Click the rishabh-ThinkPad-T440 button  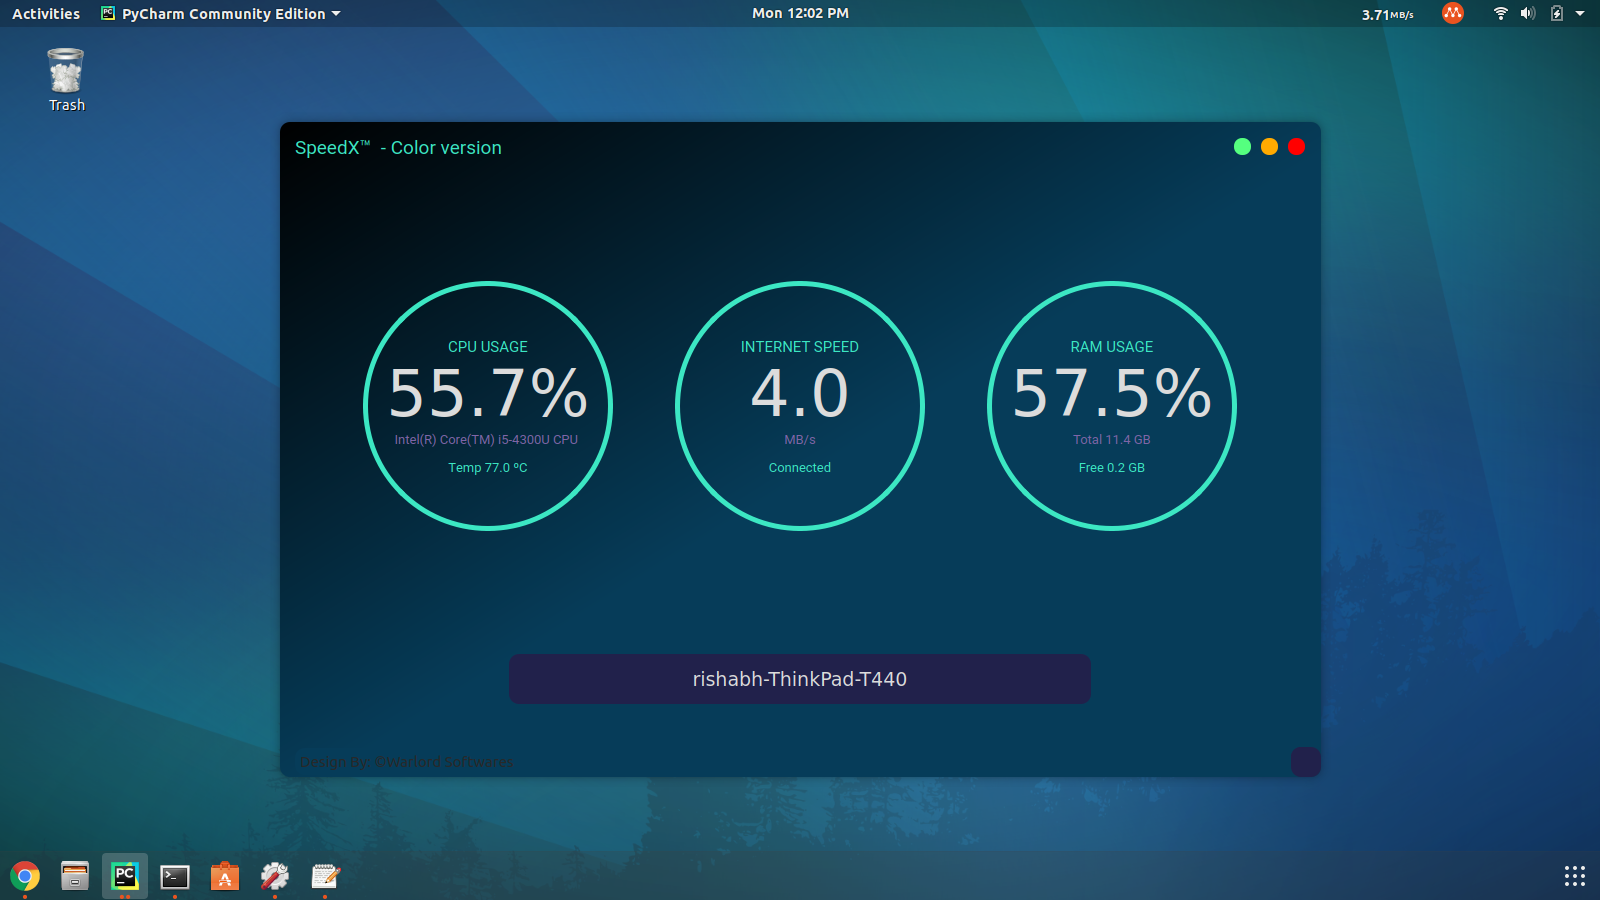[800, 679]
